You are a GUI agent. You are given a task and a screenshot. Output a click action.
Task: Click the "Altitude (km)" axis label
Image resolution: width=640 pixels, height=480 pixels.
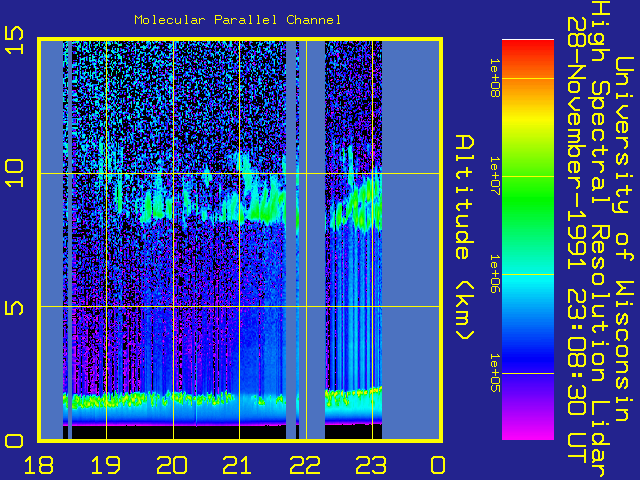465,237
